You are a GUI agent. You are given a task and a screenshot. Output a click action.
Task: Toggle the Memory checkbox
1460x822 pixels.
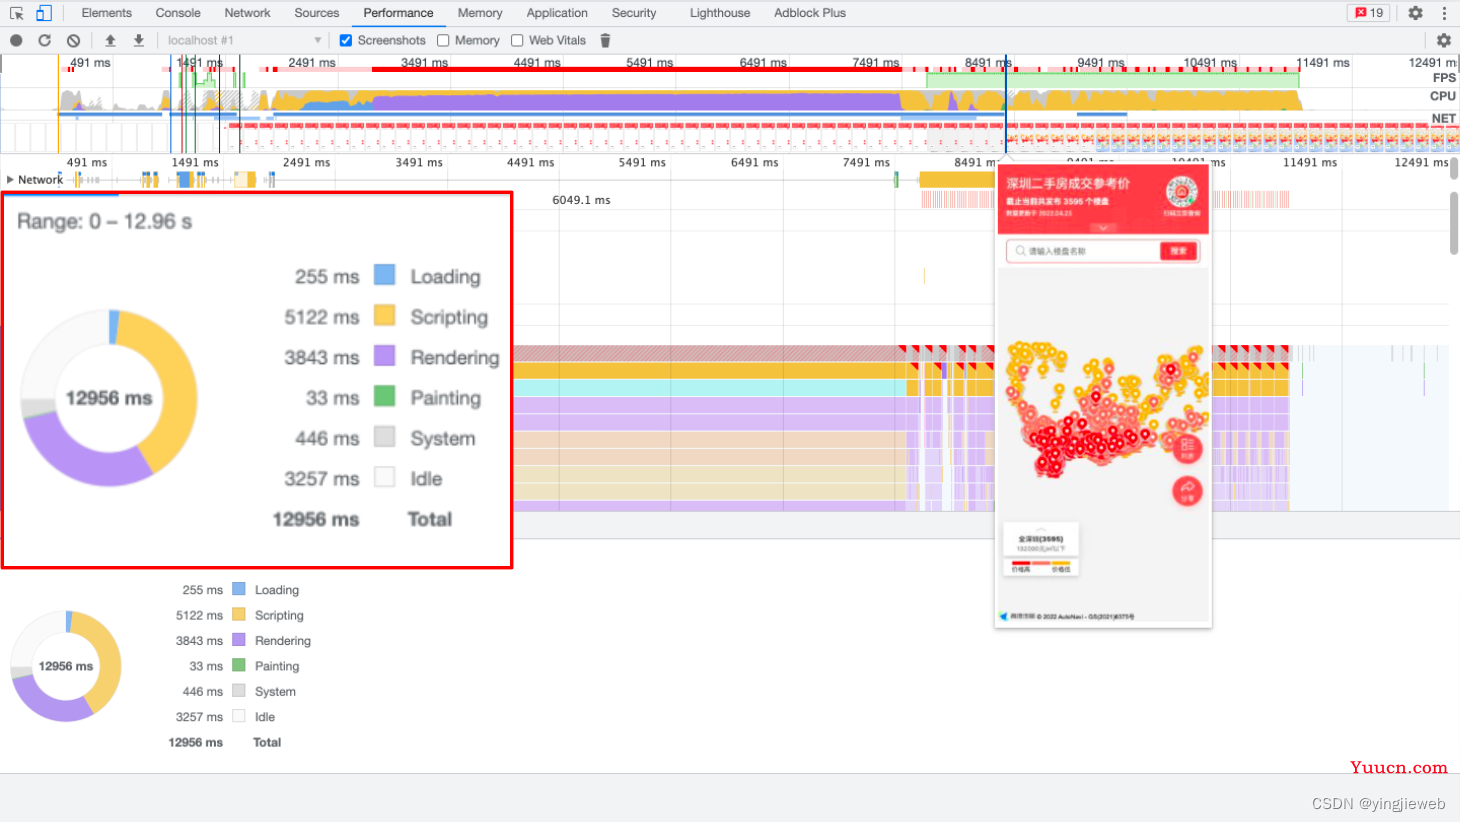point(443,40)
